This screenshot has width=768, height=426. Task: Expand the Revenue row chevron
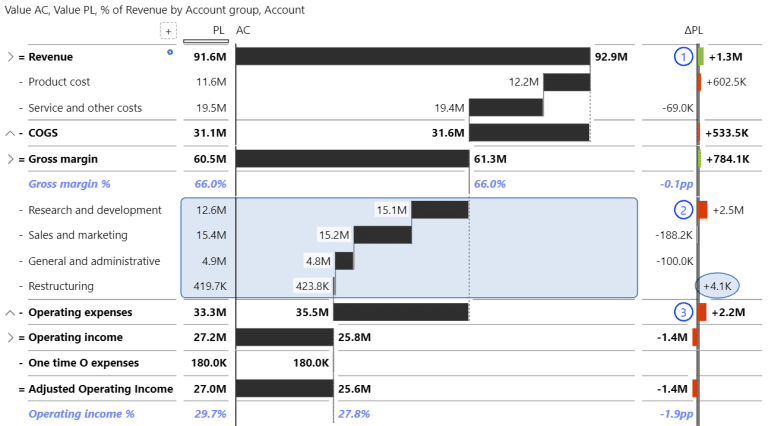[10, 58]
